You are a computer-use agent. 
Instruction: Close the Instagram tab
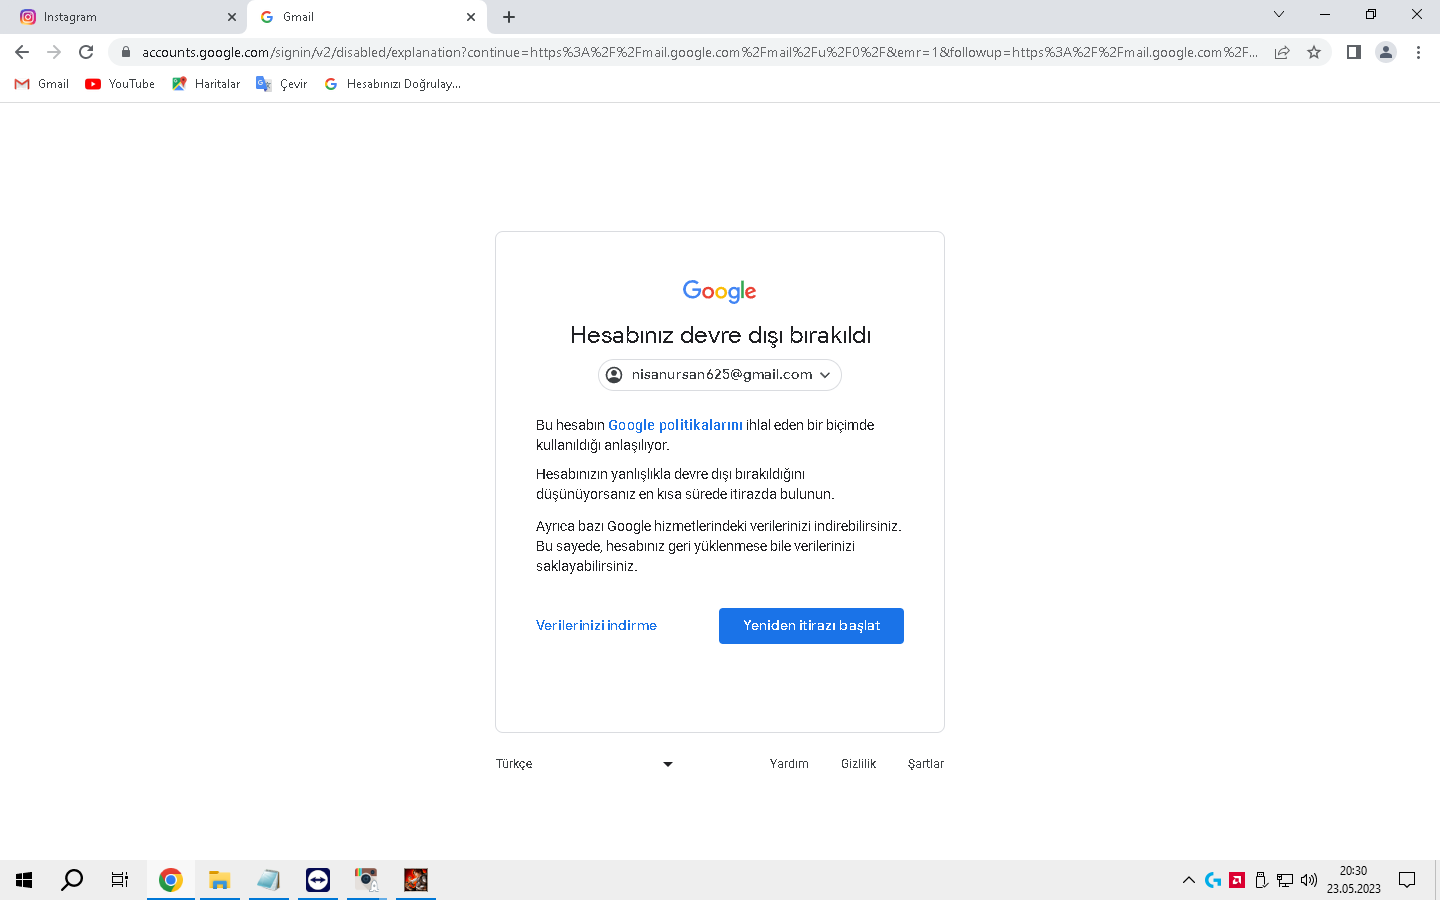[x=232, y=17]
